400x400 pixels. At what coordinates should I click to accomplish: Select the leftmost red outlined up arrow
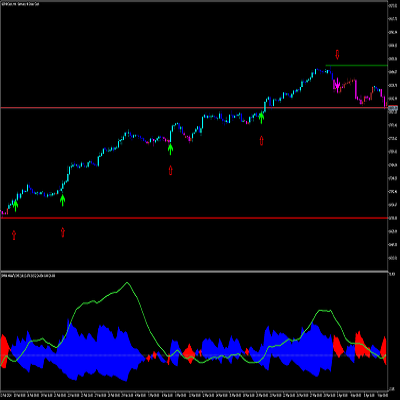[14, 235]
